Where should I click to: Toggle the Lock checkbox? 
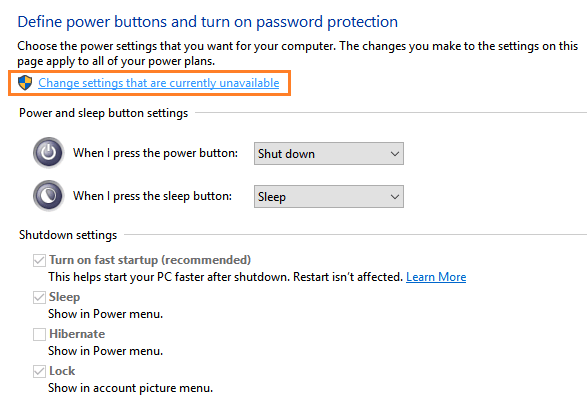tap(39, 371)
